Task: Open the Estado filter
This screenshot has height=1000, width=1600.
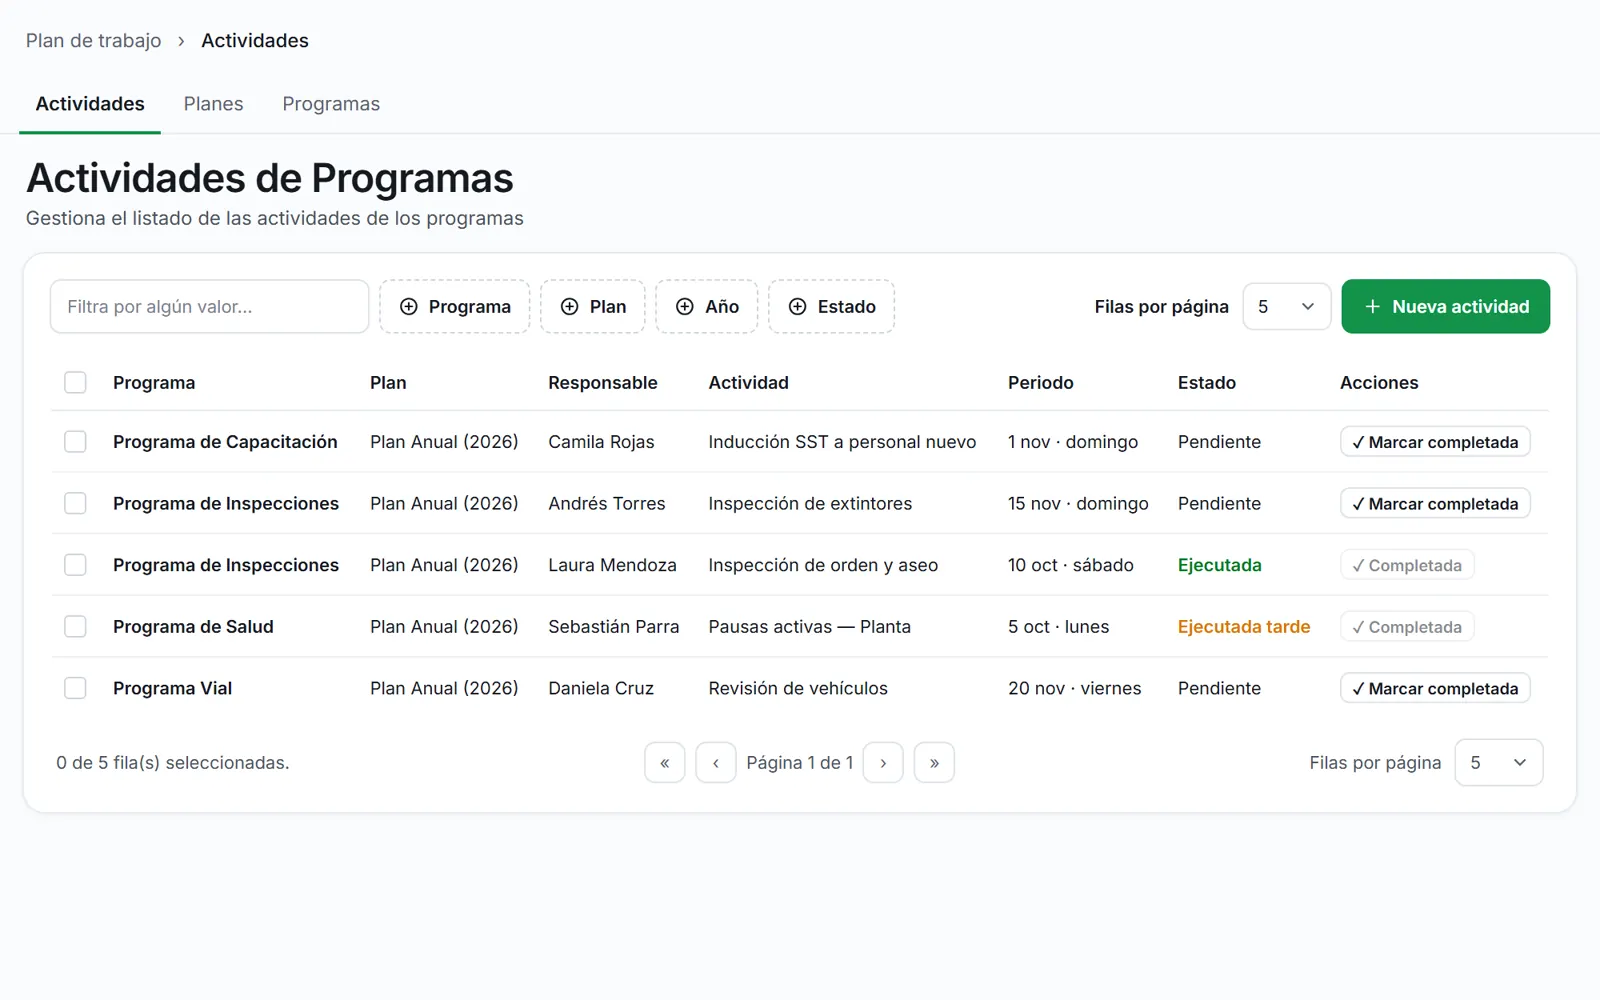Action: coord(832,306)
